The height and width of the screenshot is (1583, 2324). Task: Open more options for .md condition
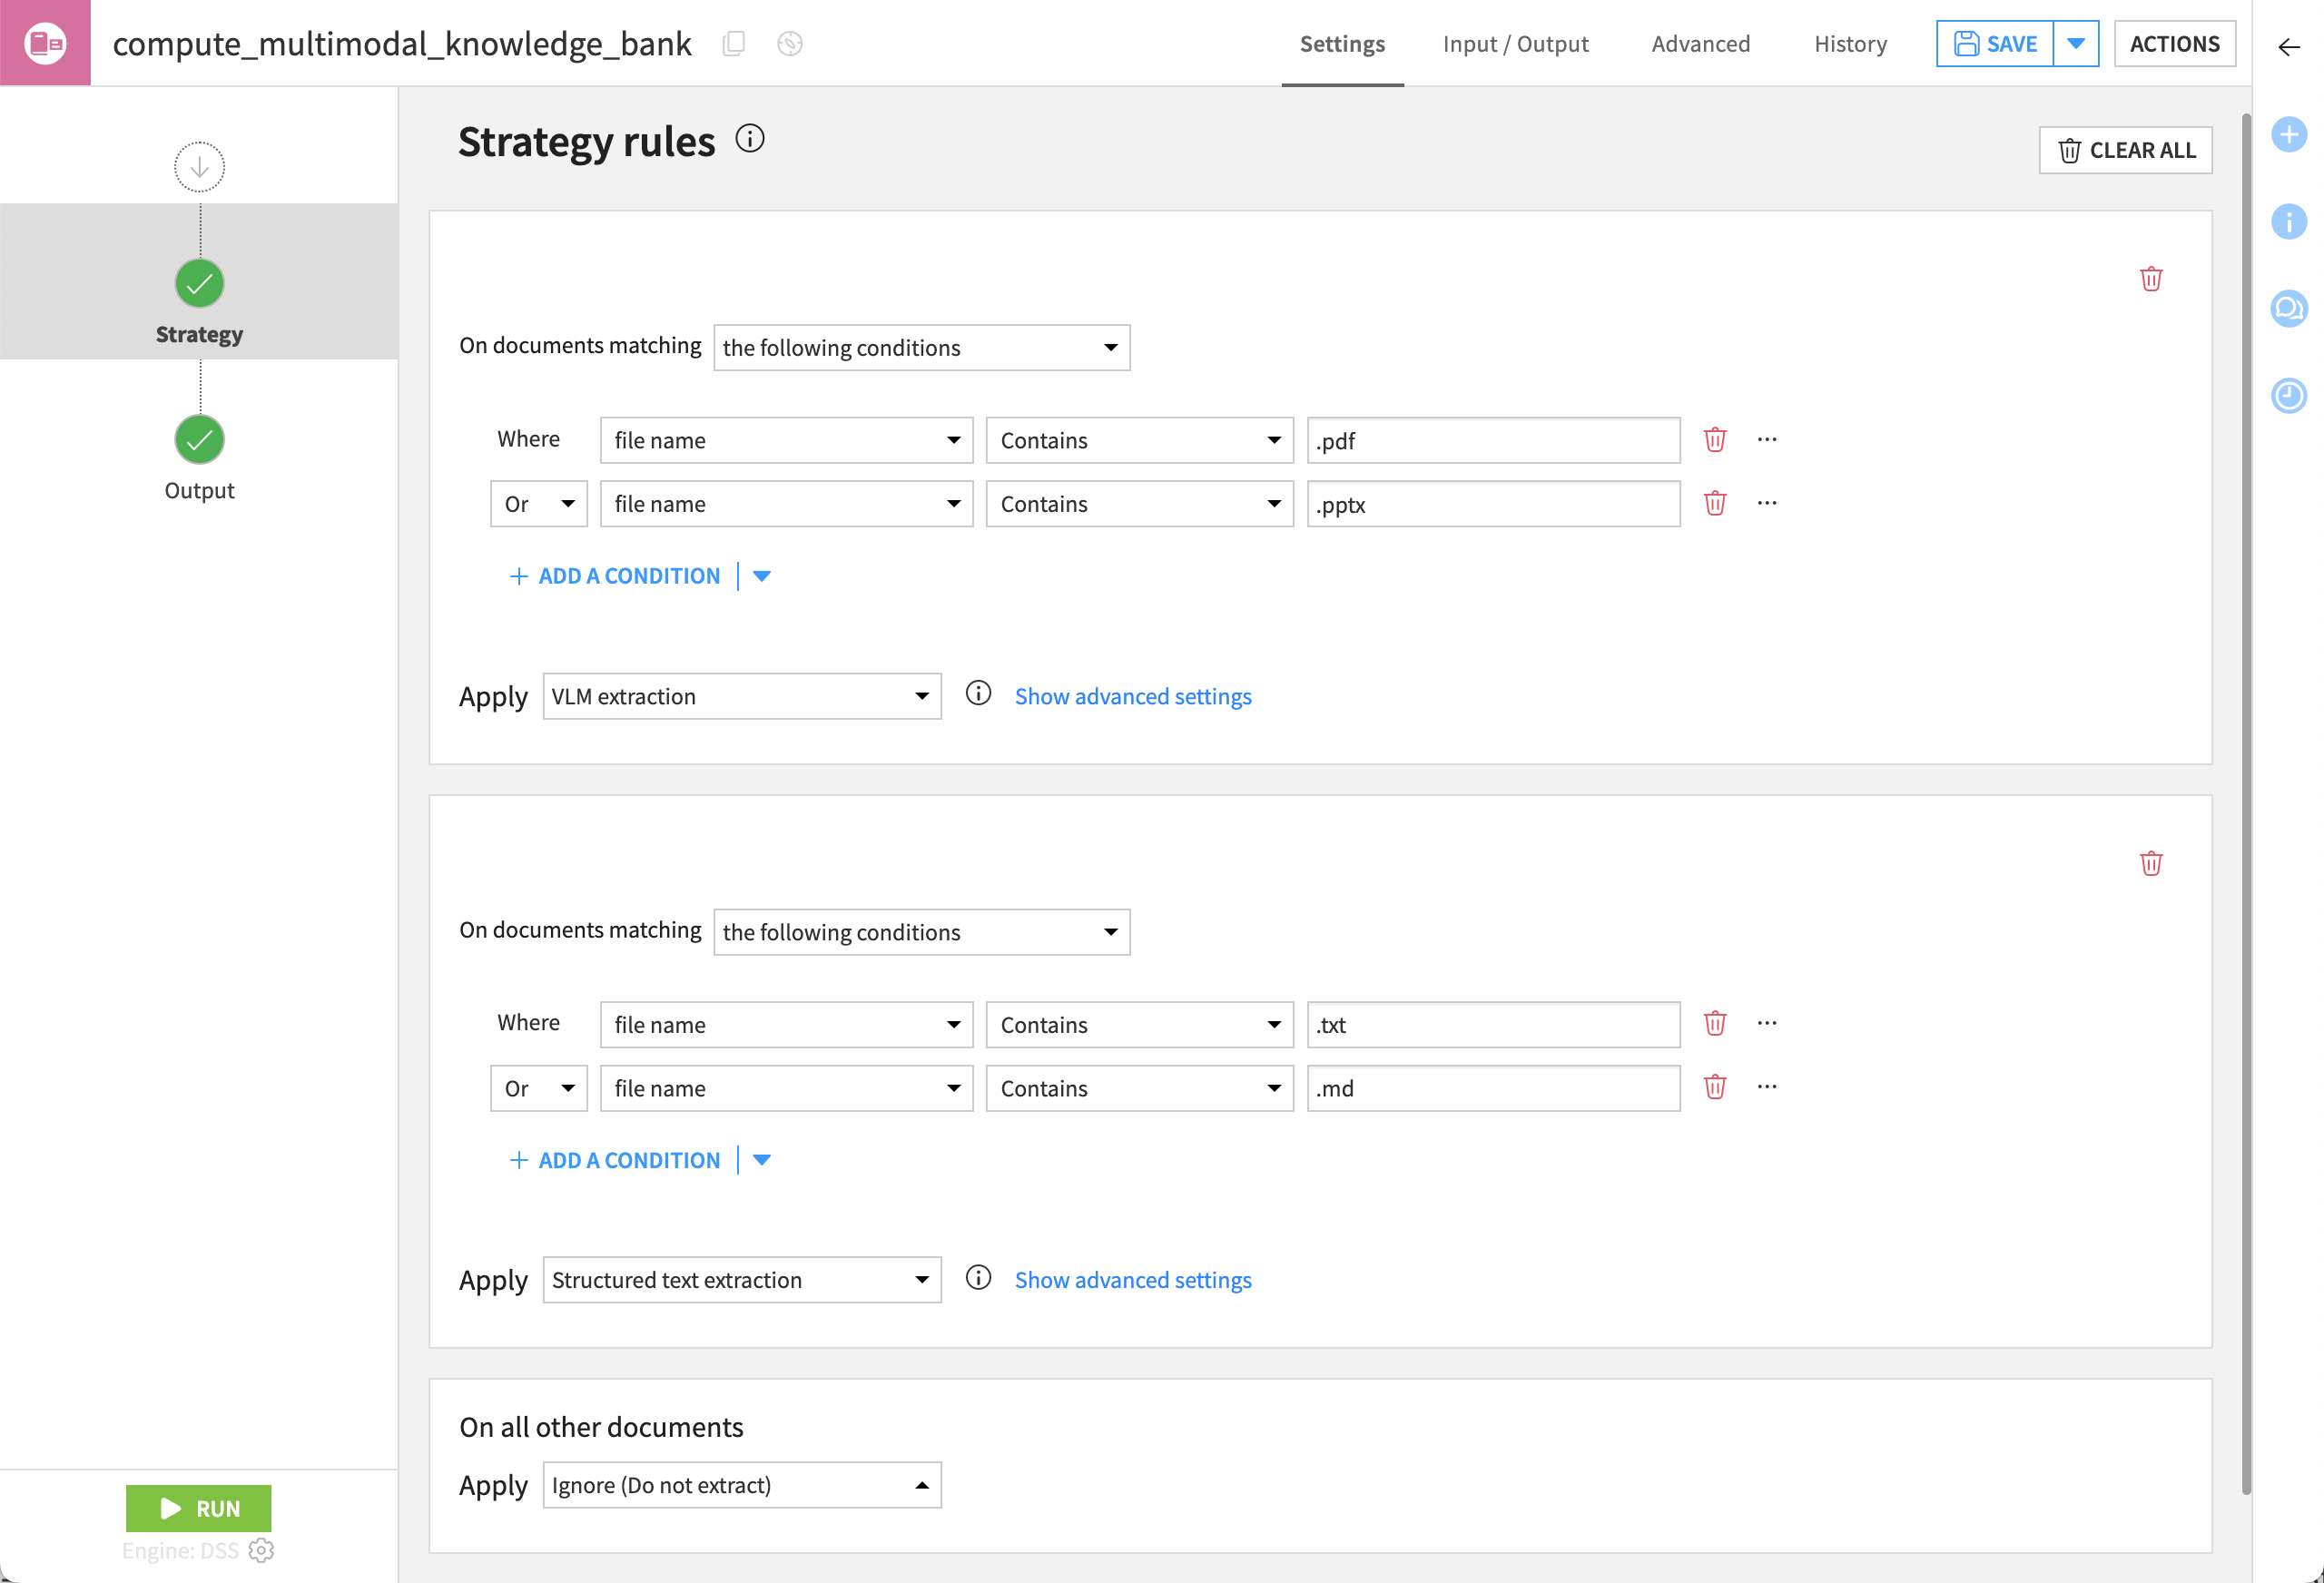(x=1767, y=1087)
